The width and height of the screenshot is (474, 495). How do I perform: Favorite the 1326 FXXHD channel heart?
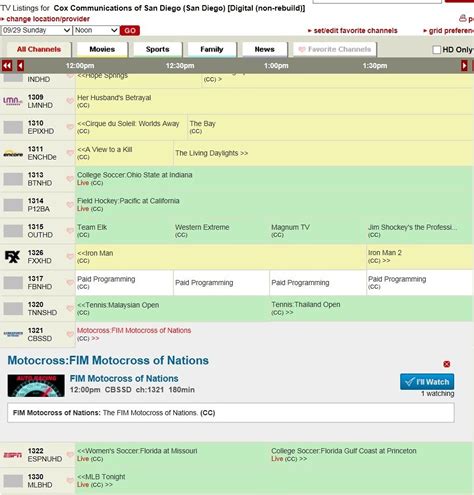(x=70, y=256)
